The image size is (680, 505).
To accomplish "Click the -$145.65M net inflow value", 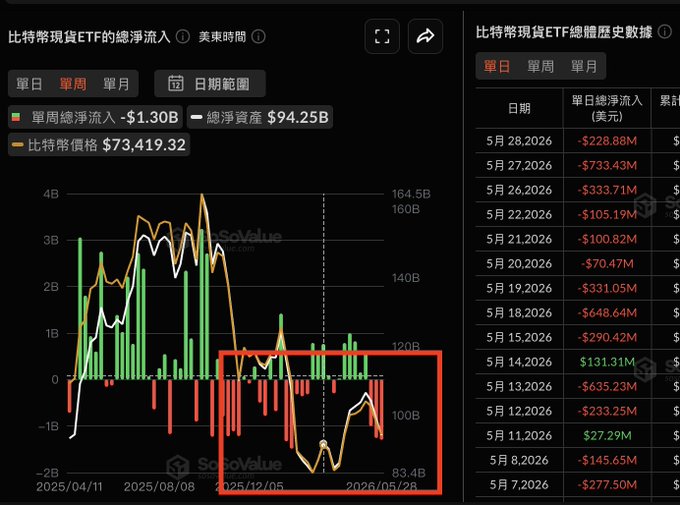I will [x=607, y=460].
